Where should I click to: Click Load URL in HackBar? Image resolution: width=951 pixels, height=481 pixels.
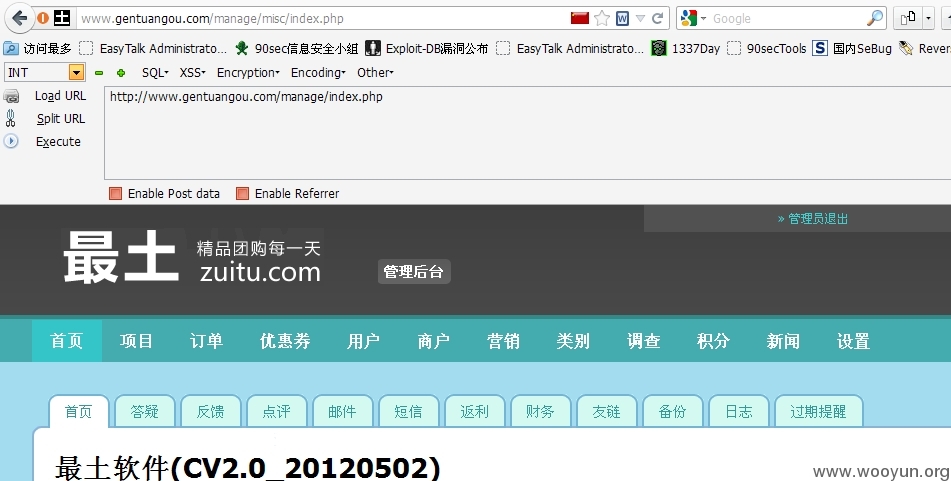point(60,96)
